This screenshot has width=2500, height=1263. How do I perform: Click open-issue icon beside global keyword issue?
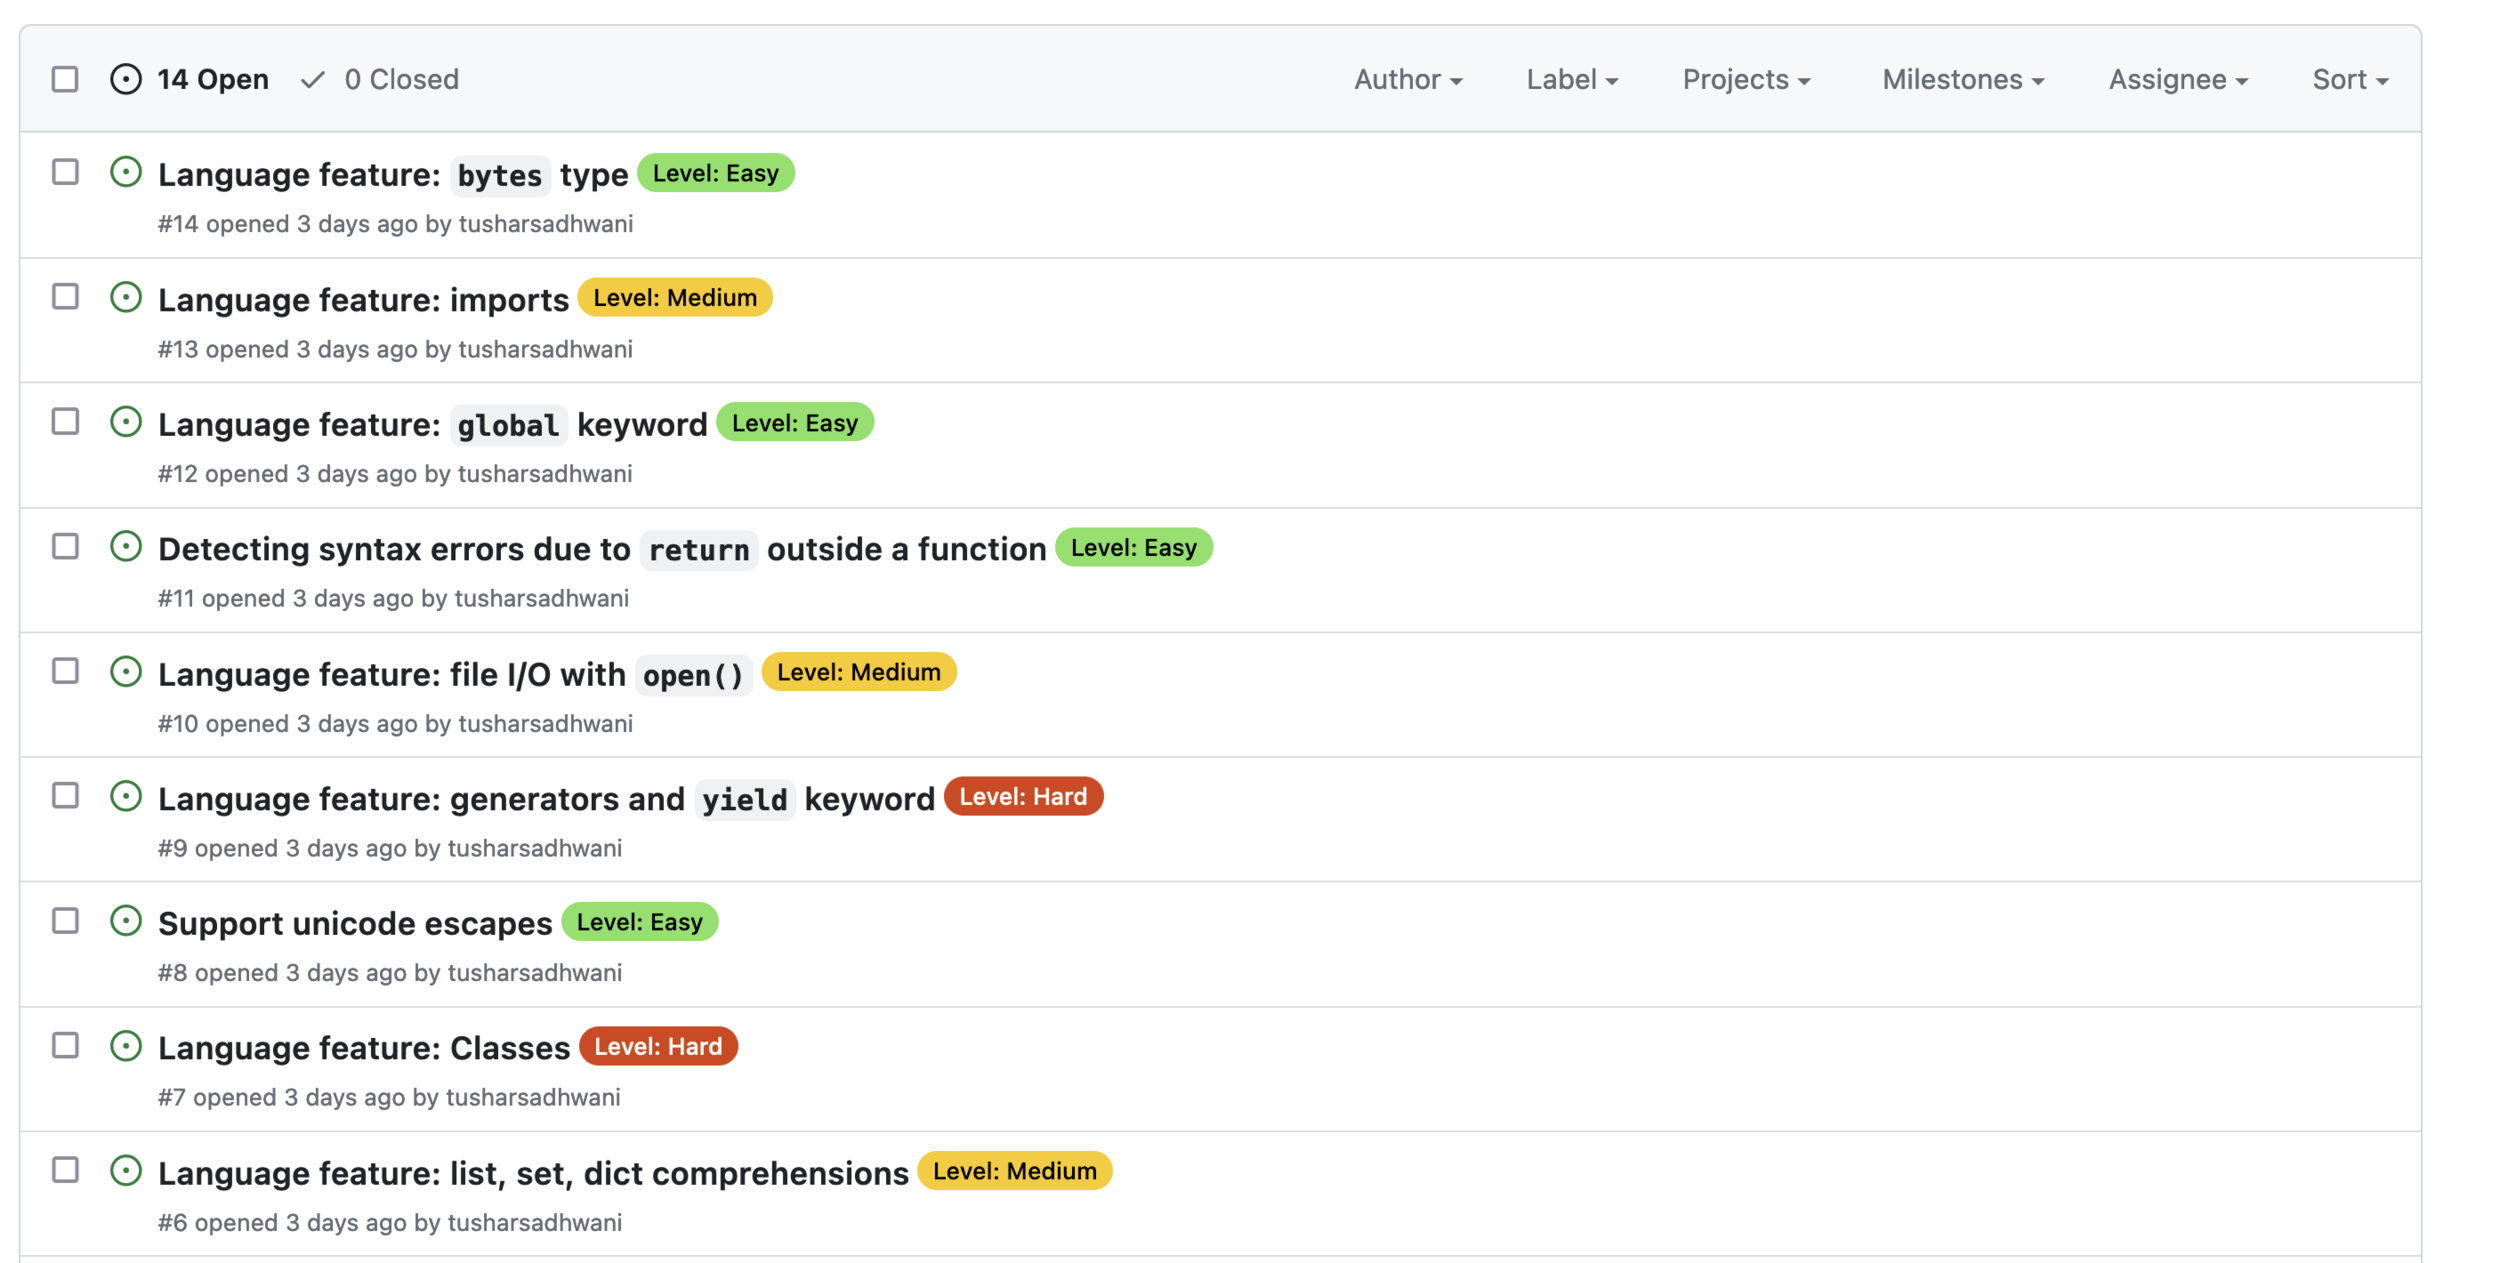pyautogui.click(x=126, y=422)
